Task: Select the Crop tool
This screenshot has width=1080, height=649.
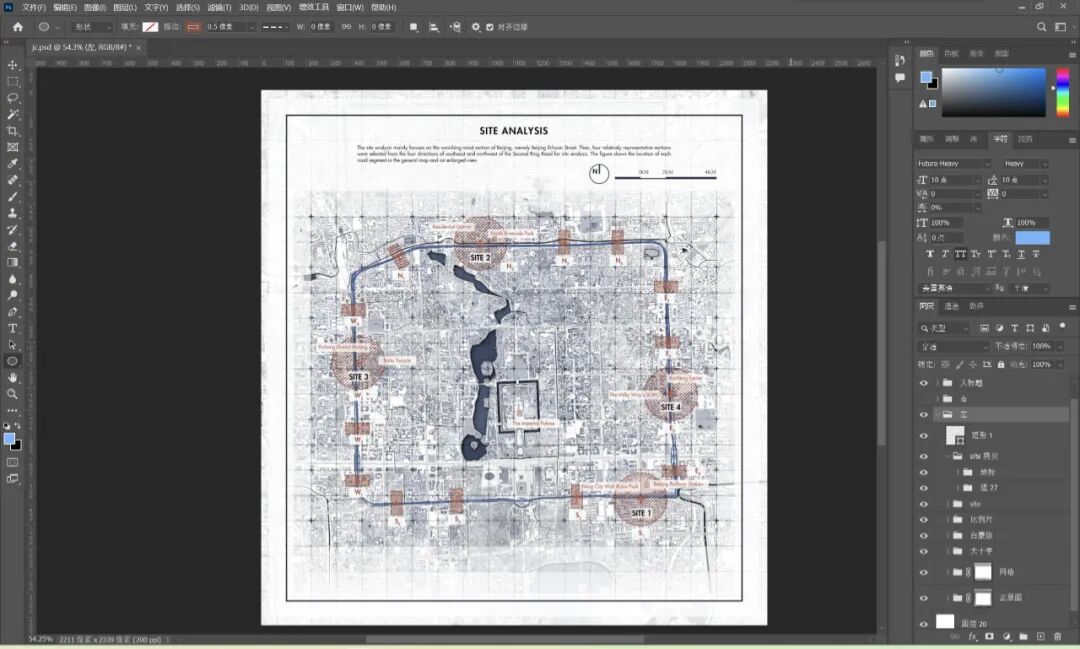Action: [12, 131]
